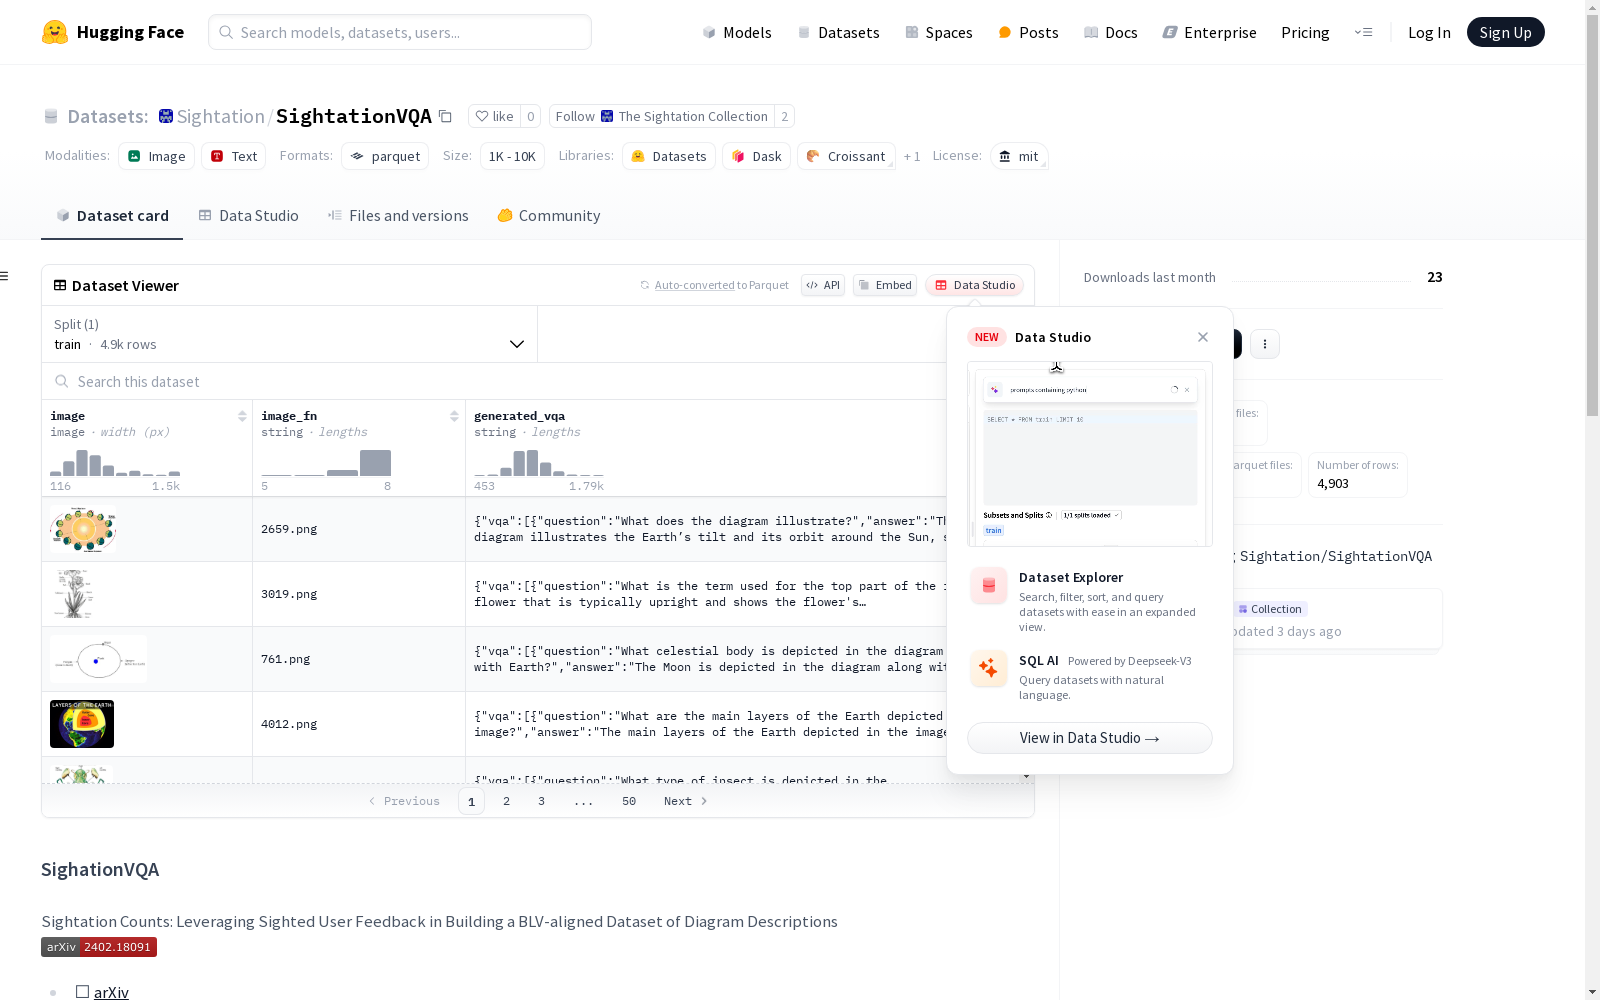Open the Community tab
The image size is (1600, 1000).
pyautogui.click(x=549, y=216)
